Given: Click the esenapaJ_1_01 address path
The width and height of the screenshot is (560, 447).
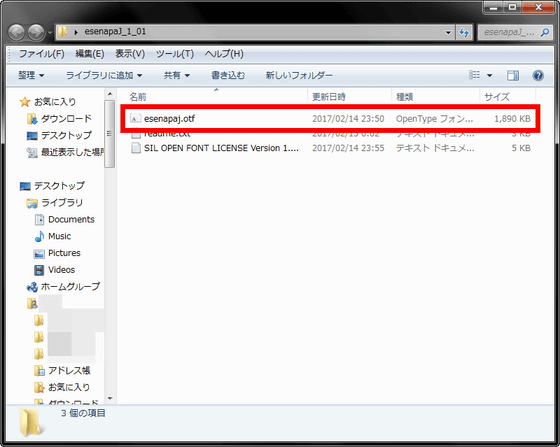Looking at the screenshot, I should click(x=115, y=32).
